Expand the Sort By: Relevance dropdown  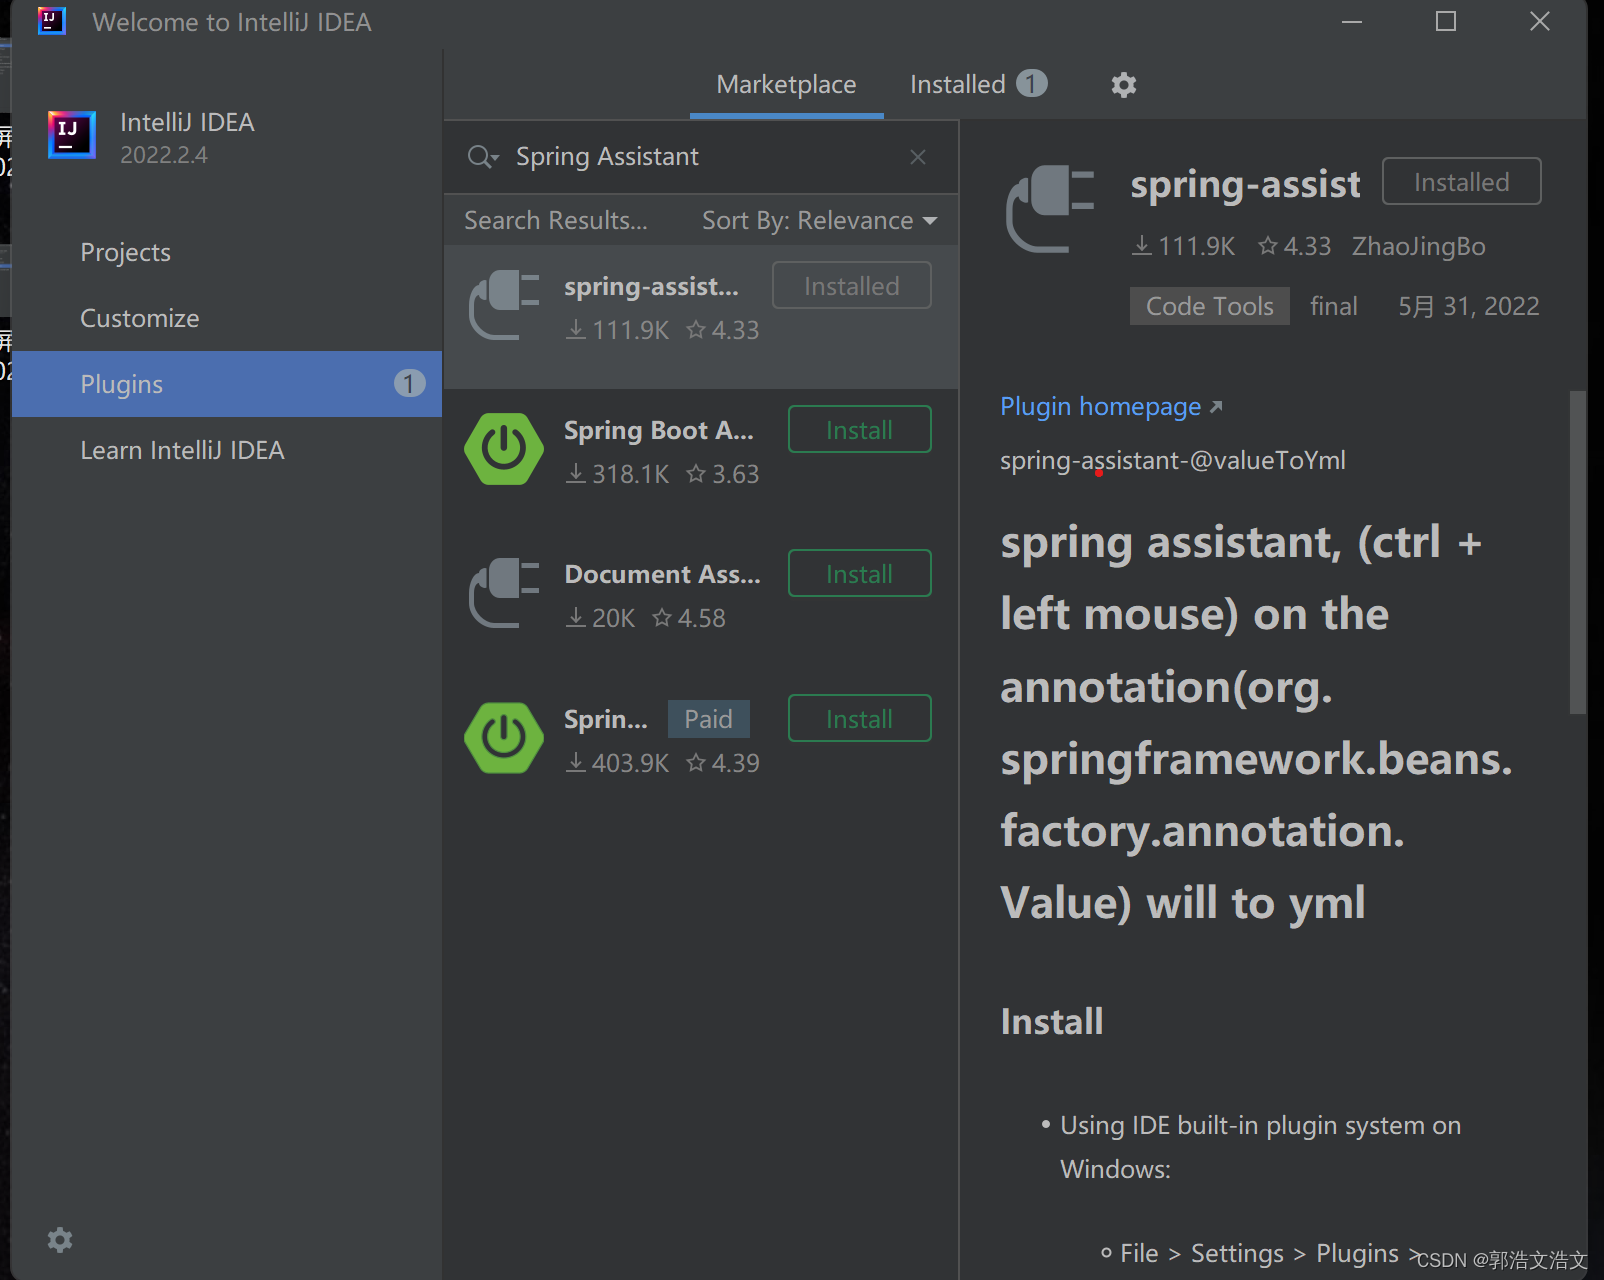[819, 220]
